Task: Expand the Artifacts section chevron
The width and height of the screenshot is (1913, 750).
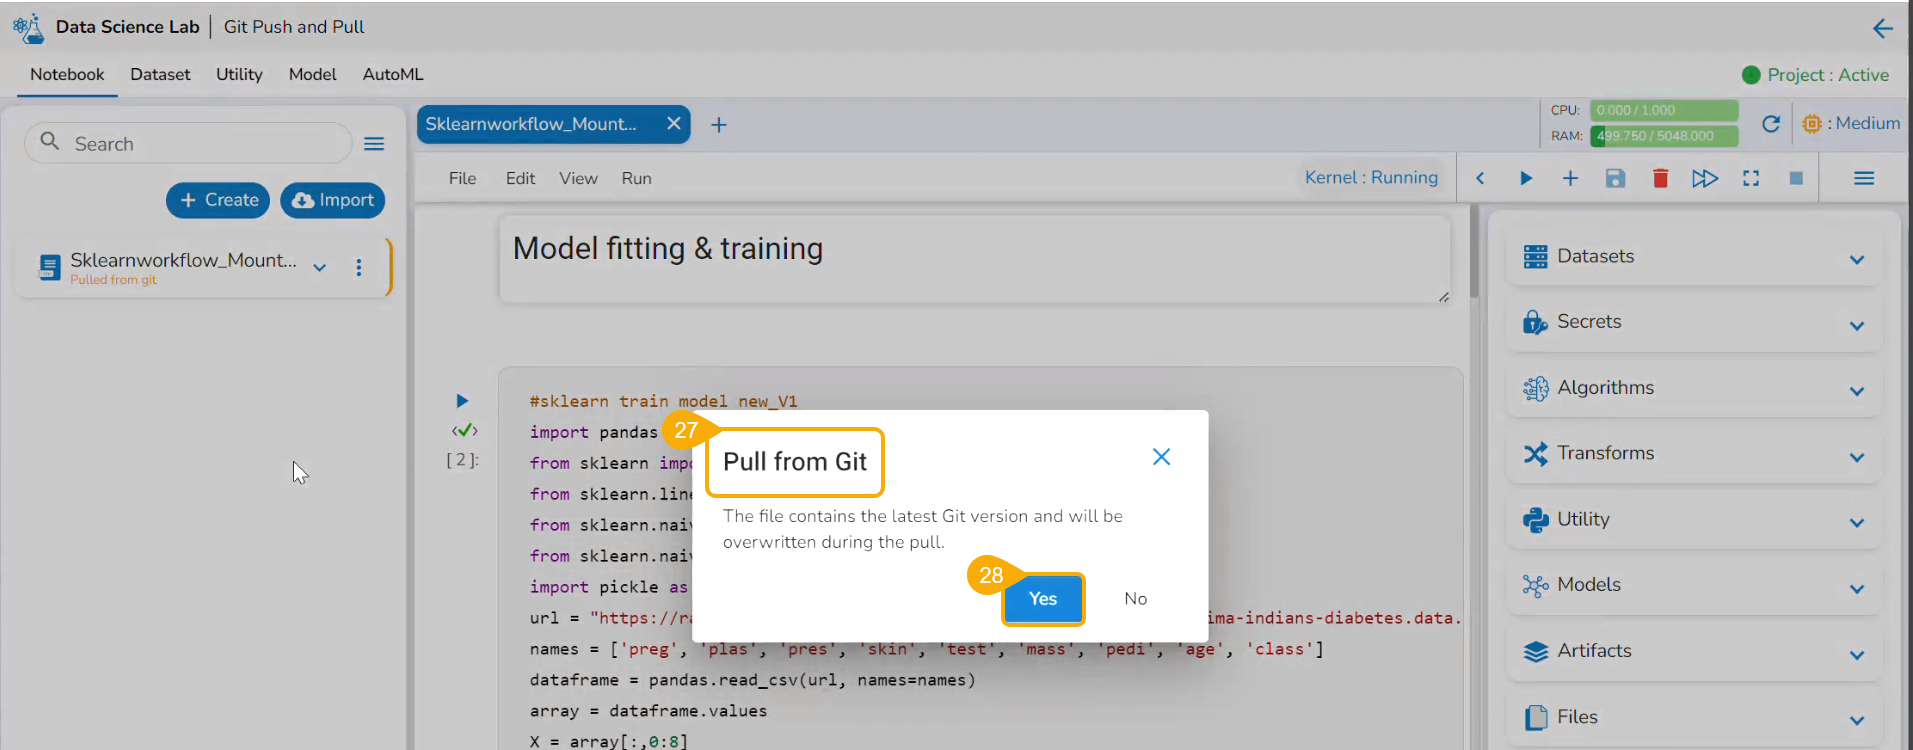Action: [1857, 655]
